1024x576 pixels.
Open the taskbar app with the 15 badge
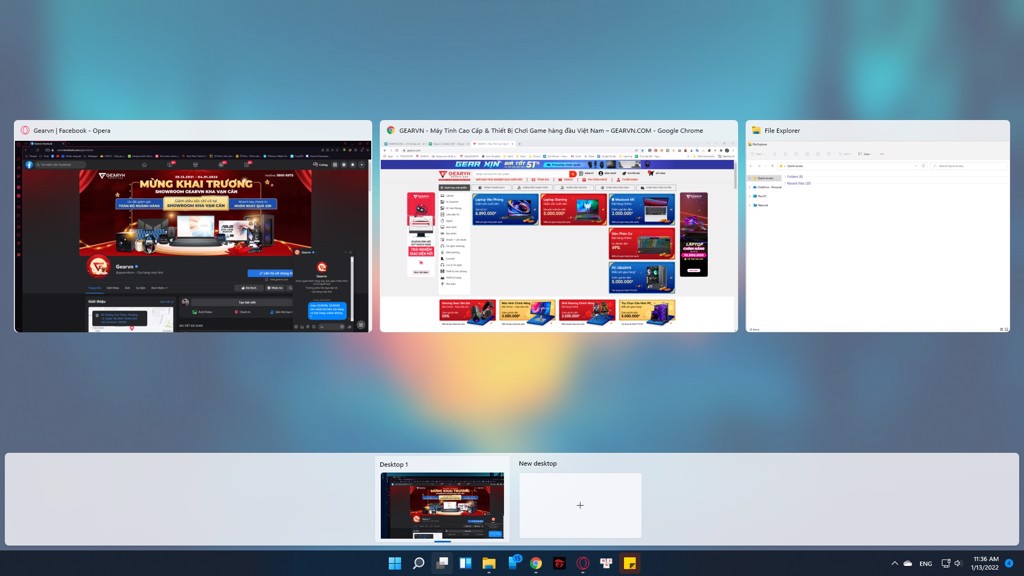[513, 562]
